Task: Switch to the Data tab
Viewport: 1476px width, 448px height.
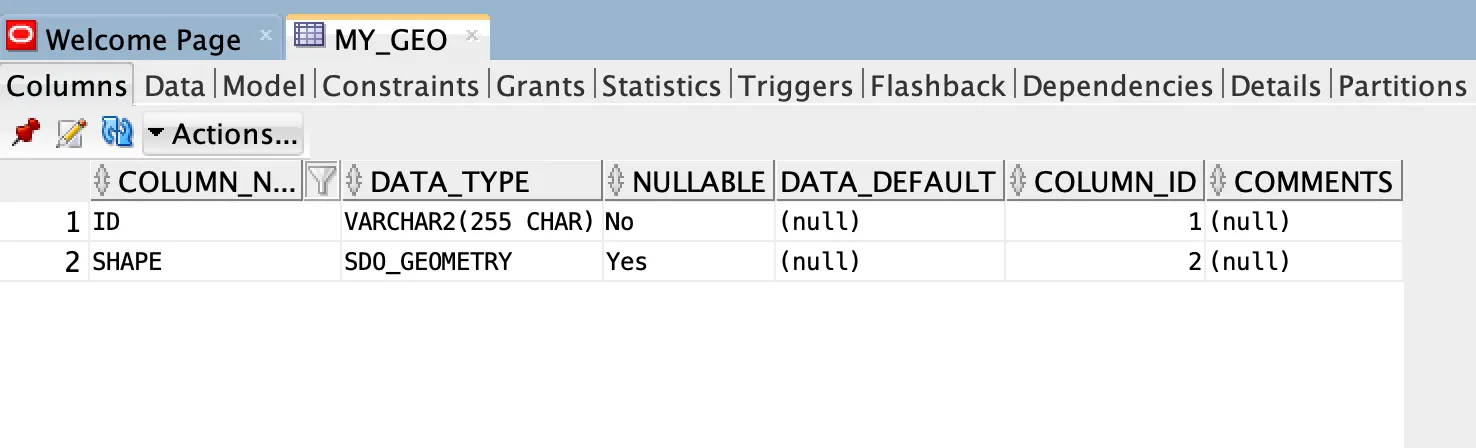Action: (x=175, y=86)
